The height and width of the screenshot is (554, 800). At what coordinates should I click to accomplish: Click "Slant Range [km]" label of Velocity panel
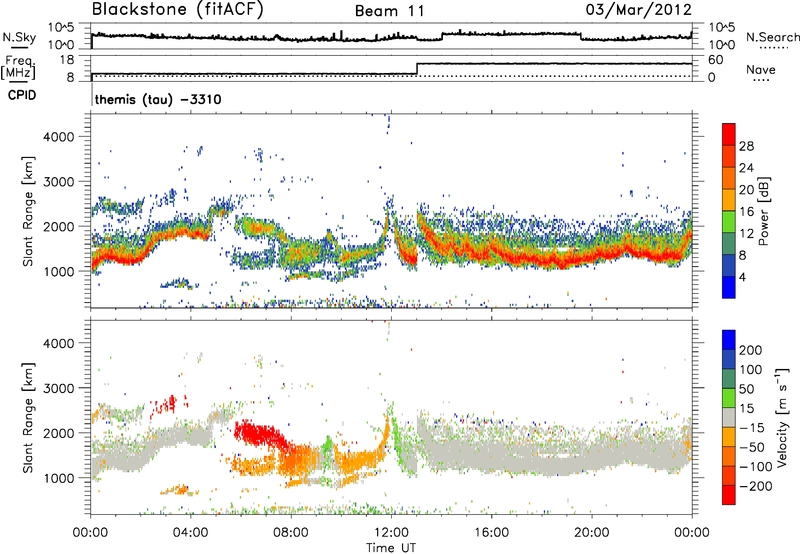click(28, 417)
